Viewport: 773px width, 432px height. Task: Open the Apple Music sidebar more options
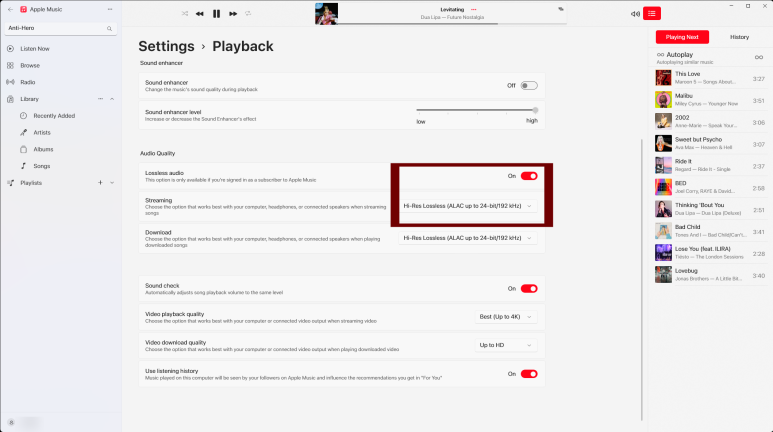[x=110, y=9]
